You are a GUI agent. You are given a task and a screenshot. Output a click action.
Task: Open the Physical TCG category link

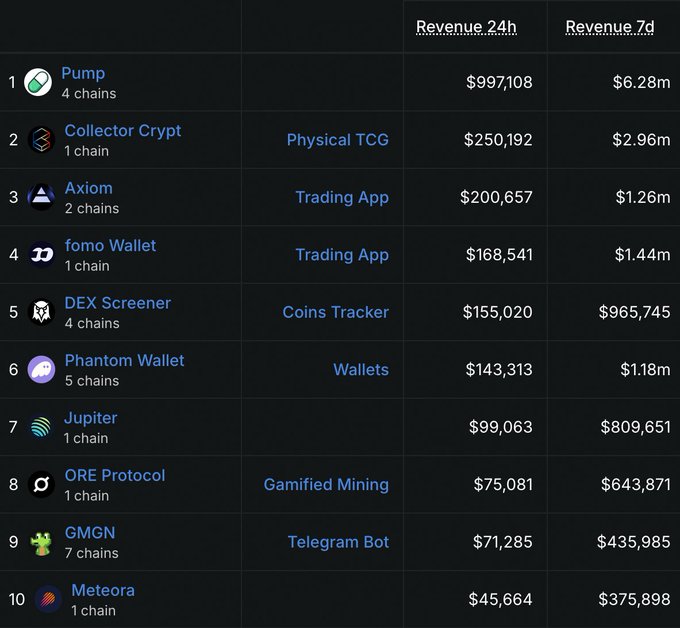(x=337, y=140)
